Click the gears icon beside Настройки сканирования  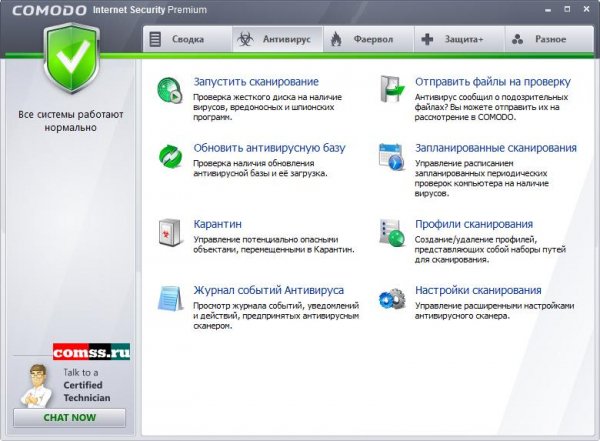tap(392, 299)
